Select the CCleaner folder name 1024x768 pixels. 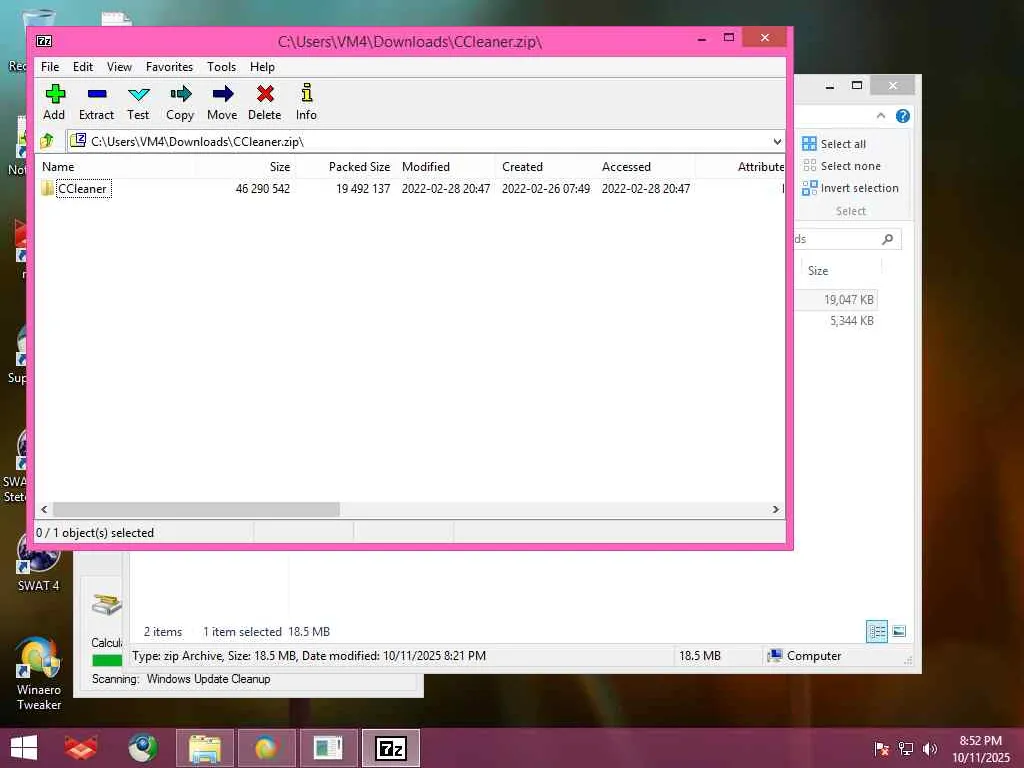click(82, 189)
